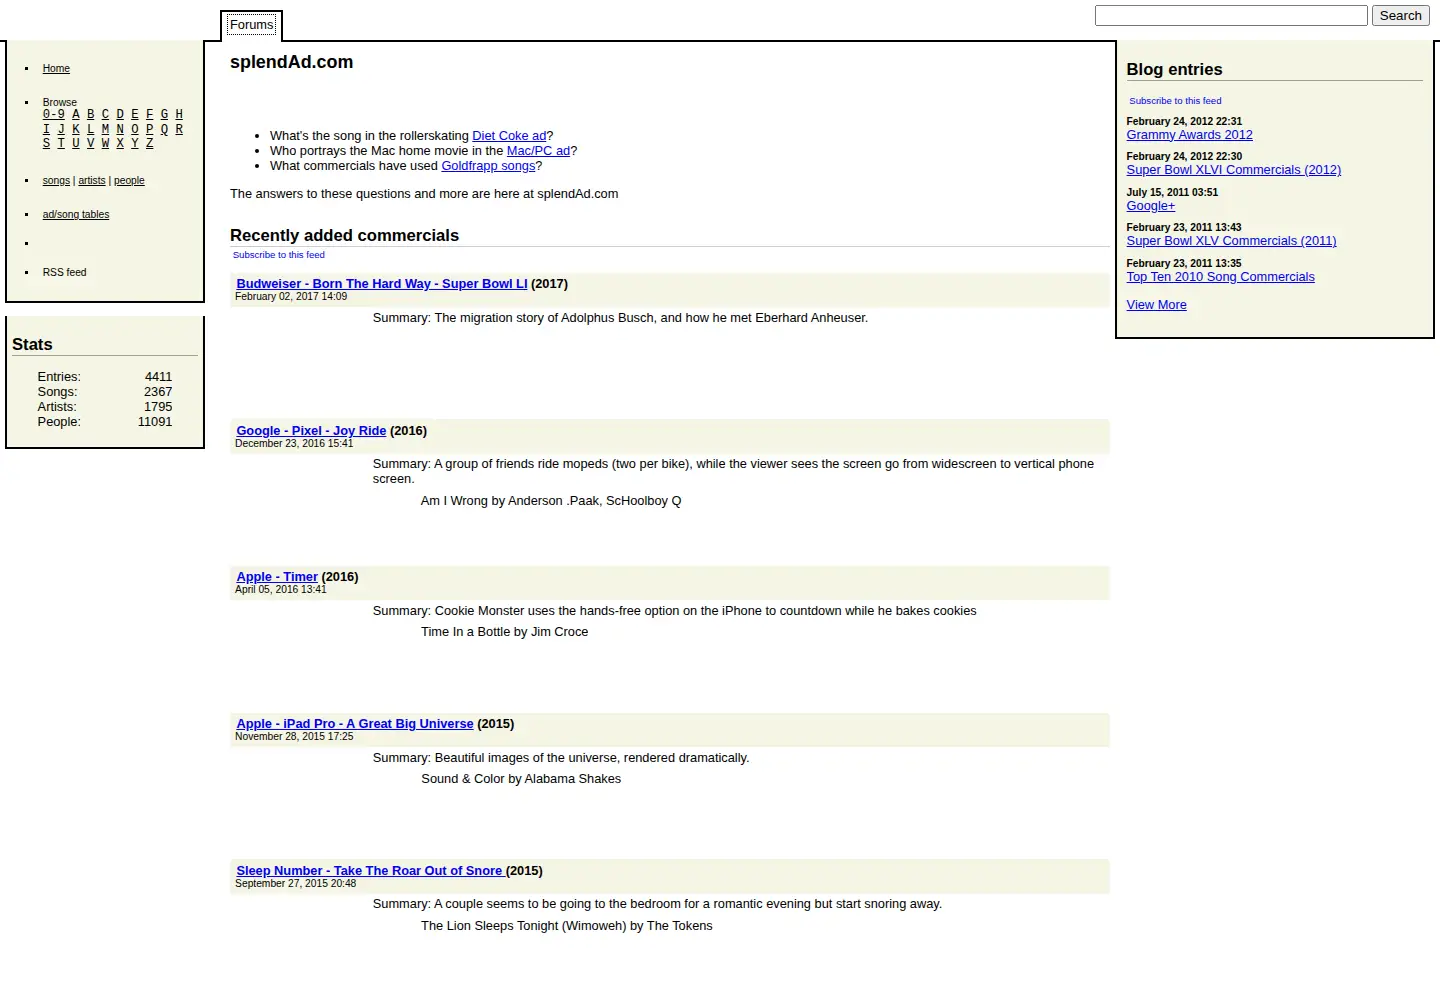The height and width of the screenshot is (1000, 1440).
Task: Click 'Time In a Bottle by Jim Croce' text
Action: (x=504, y=632)
